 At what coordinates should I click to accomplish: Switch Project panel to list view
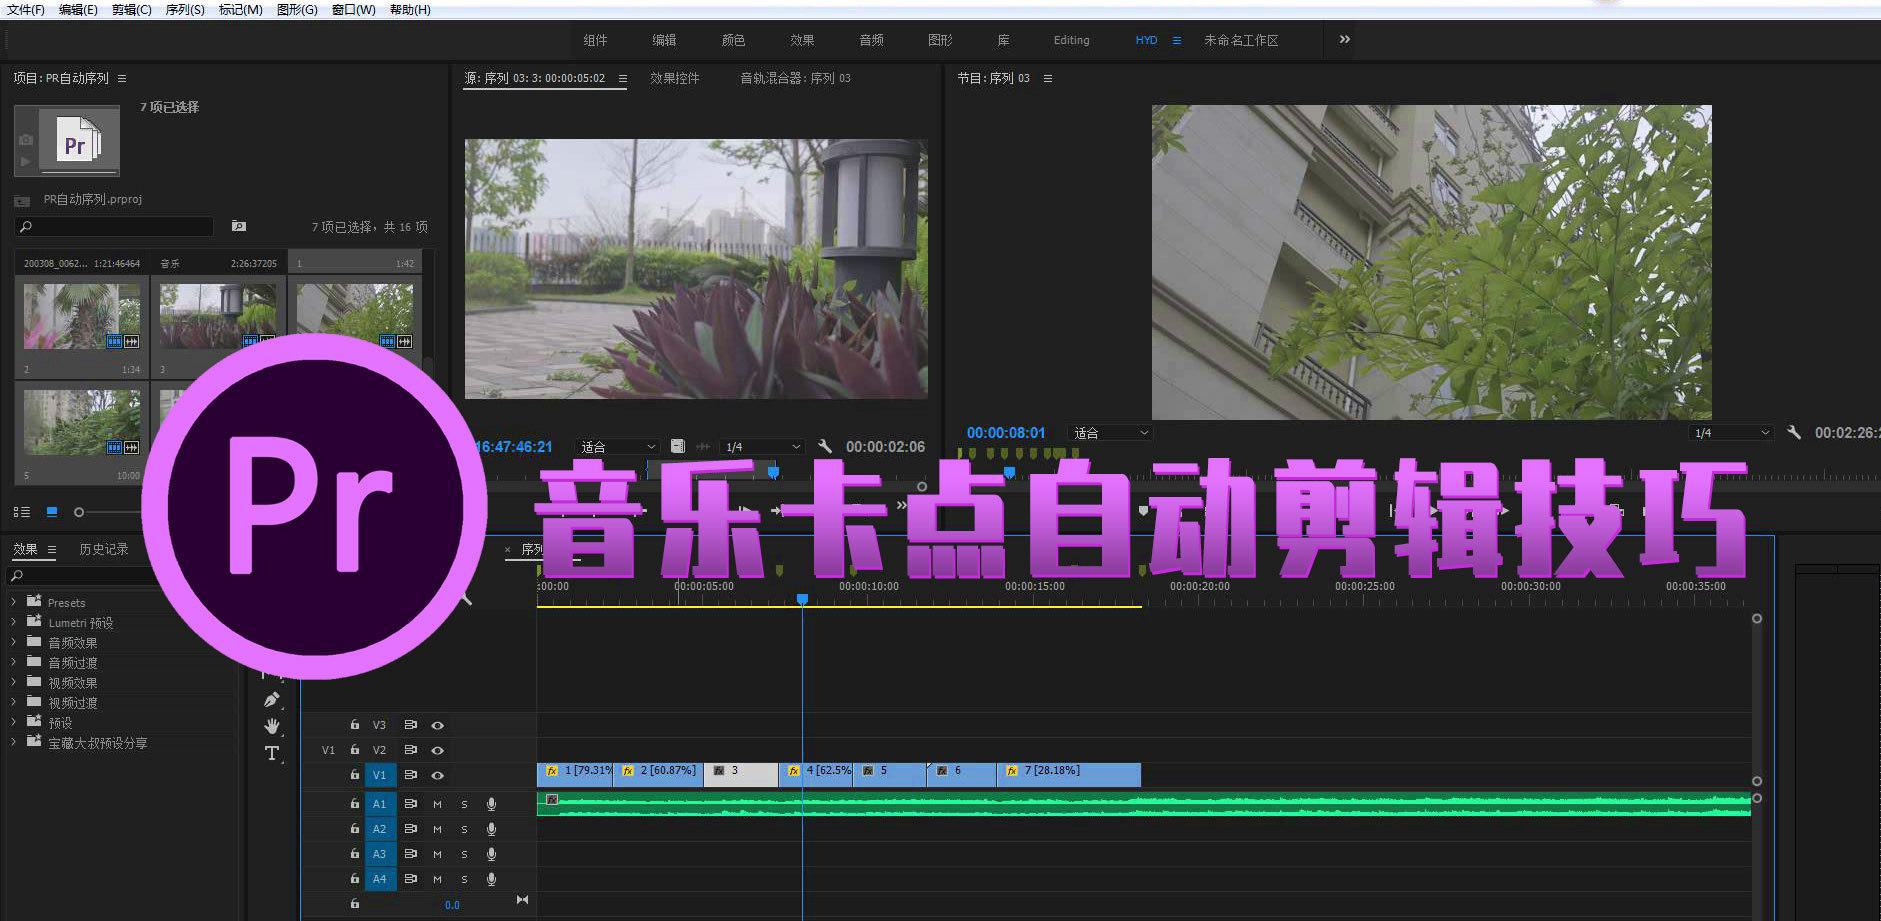pos(21,512)
